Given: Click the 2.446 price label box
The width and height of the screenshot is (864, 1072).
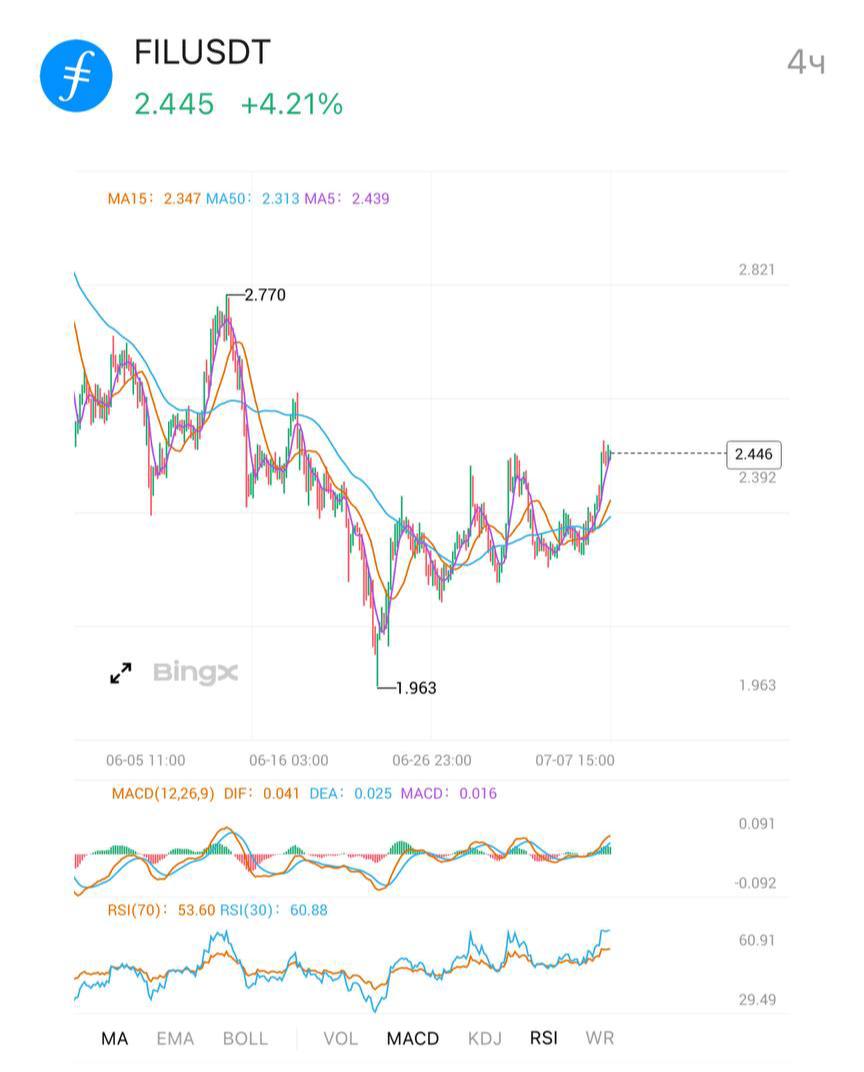Looking at the screenshot, I should tap(753, 454).
